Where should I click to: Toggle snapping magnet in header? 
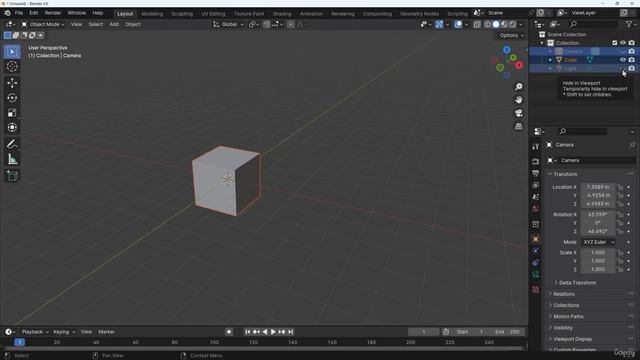[x=267, y=24]
